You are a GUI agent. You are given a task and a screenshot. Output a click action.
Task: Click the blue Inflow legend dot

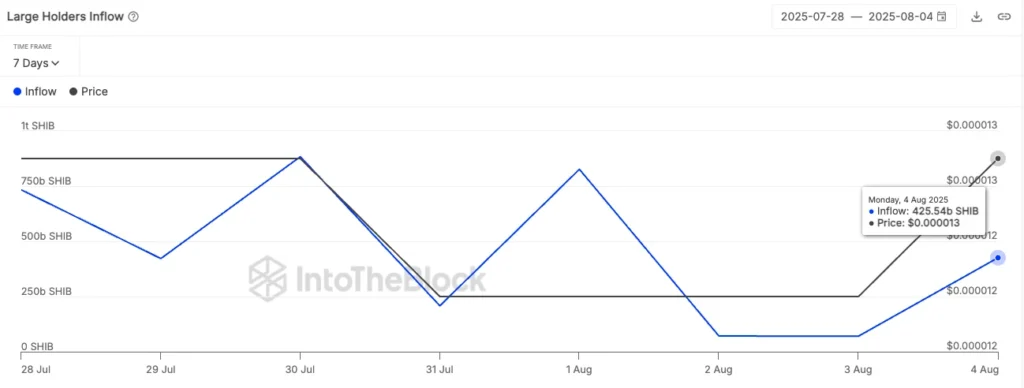[x=17, y=91]
